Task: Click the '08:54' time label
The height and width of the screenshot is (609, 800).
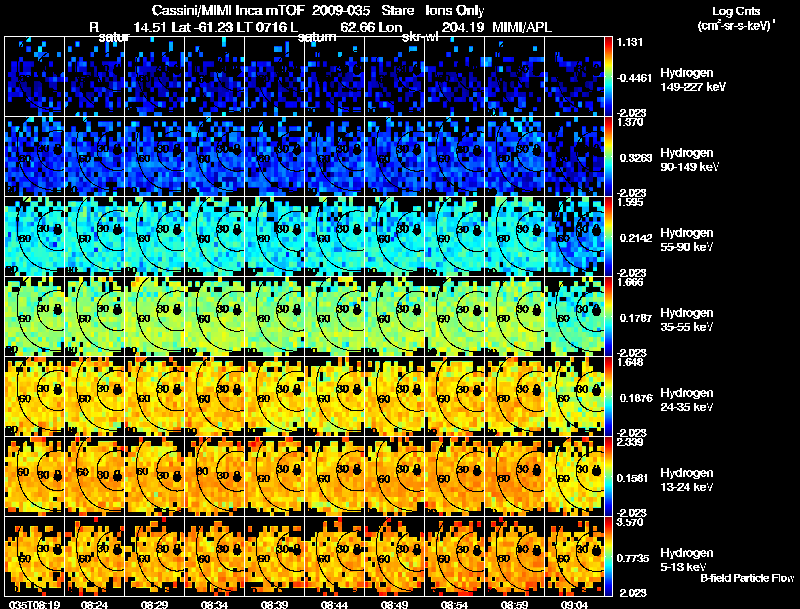Action: click(x=454, y=604)
